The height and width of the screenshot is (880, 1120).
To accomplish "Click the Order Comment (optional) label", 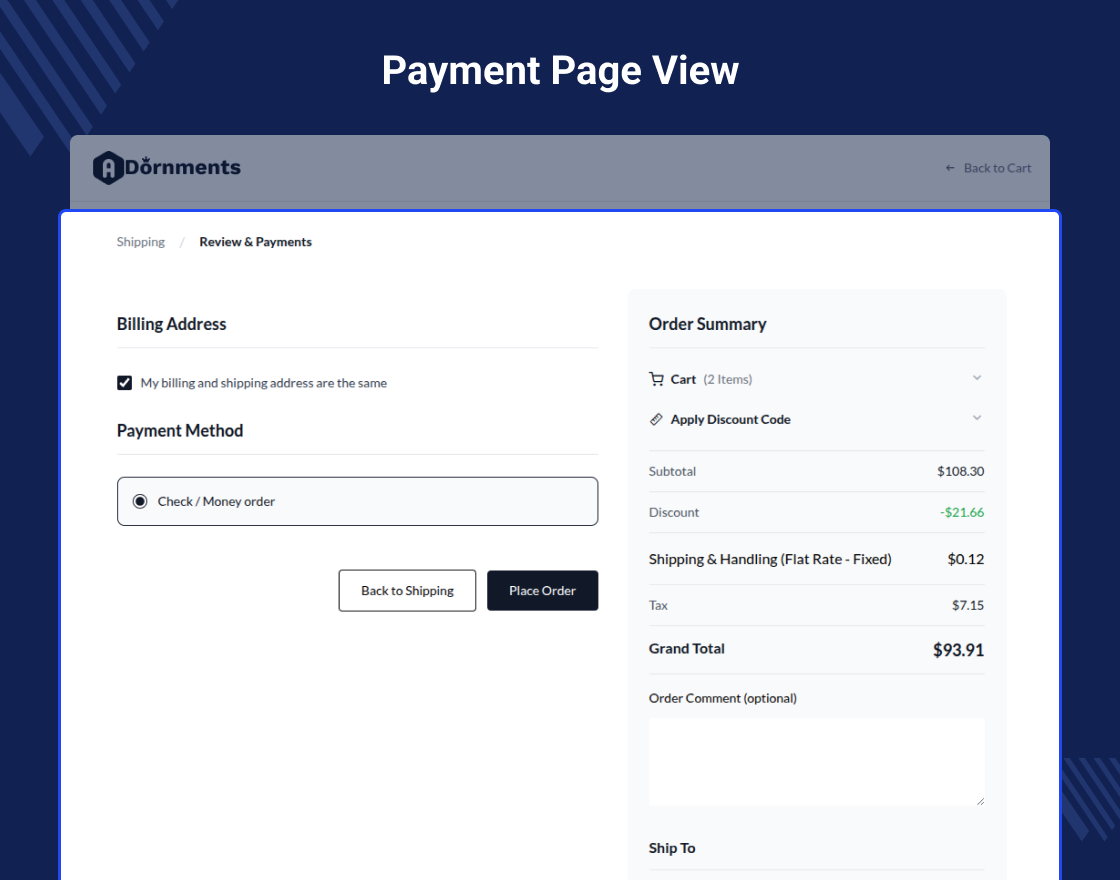I will point(723,698).
